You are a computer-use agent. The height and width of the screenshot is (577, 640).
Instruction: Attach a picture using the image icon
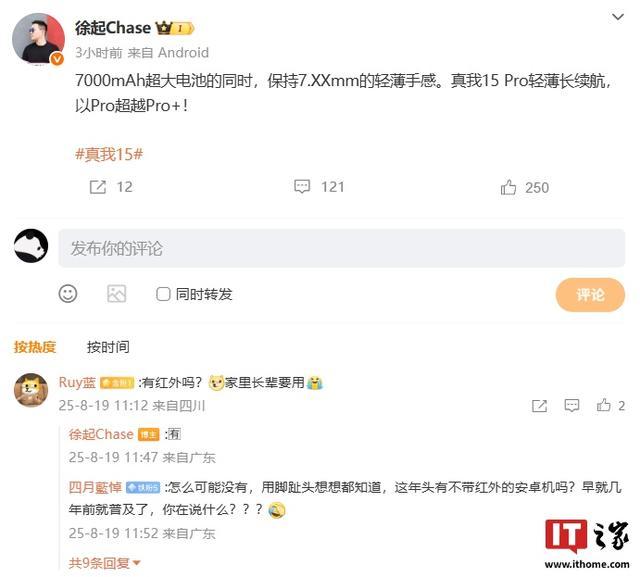pos(117,294)
